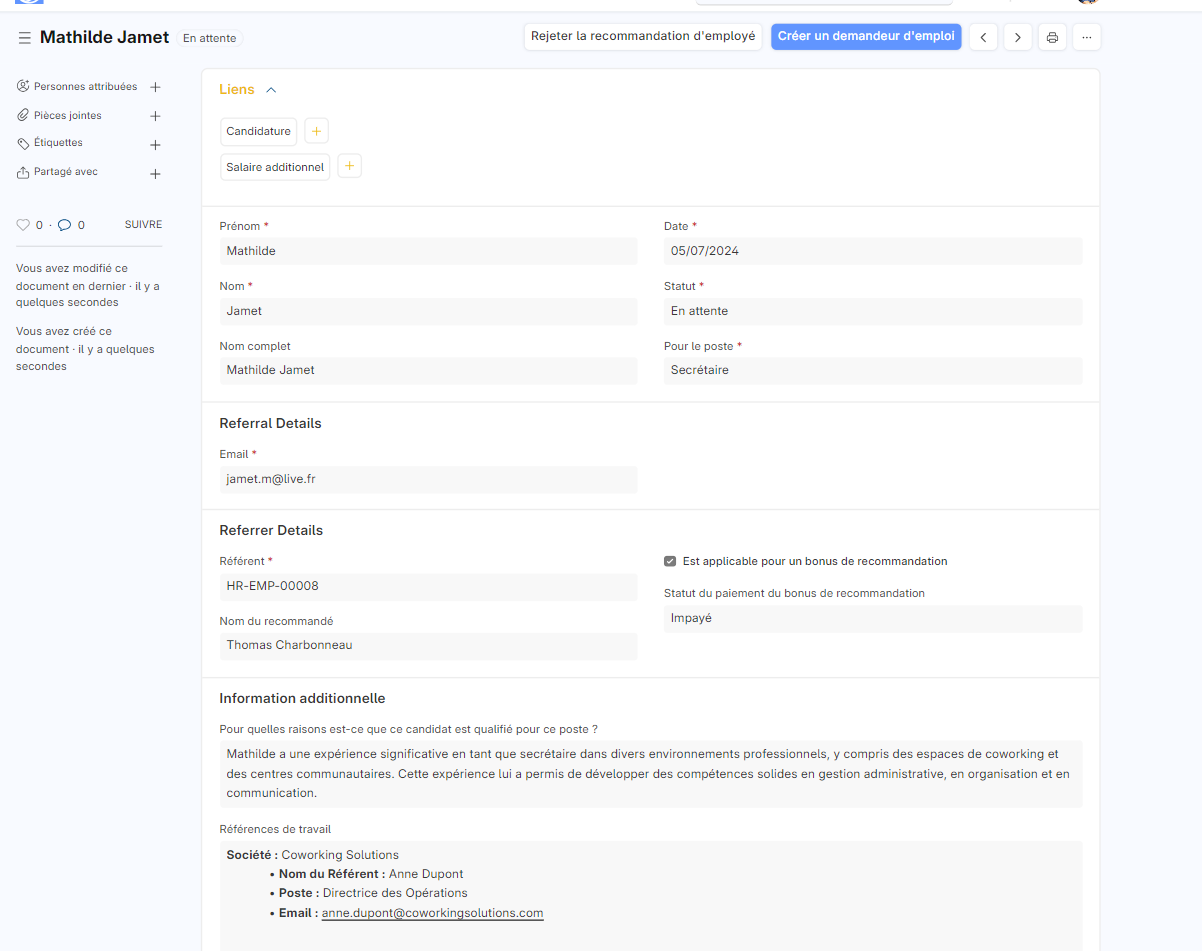Viewport: 1202px width, 951px height.
Task: Attach a file using Pièces jointes plus icon
Action: [155, 115]
